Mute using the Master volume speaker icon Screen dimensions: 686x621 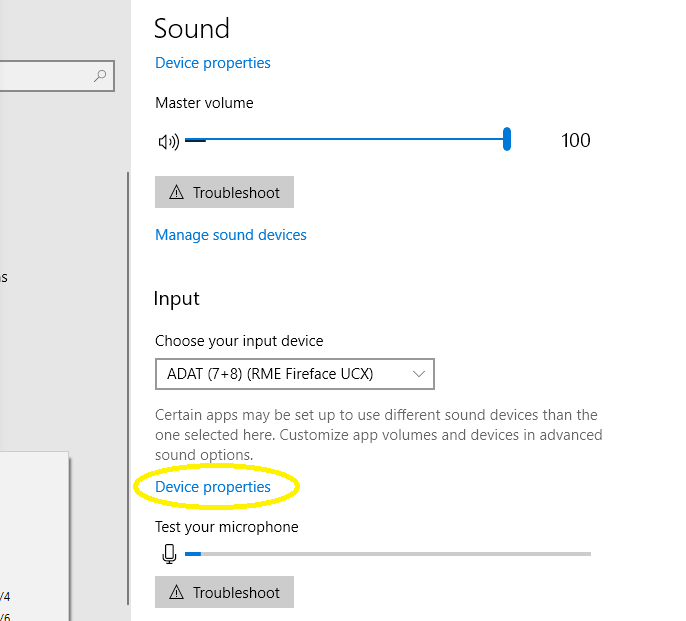168,141
